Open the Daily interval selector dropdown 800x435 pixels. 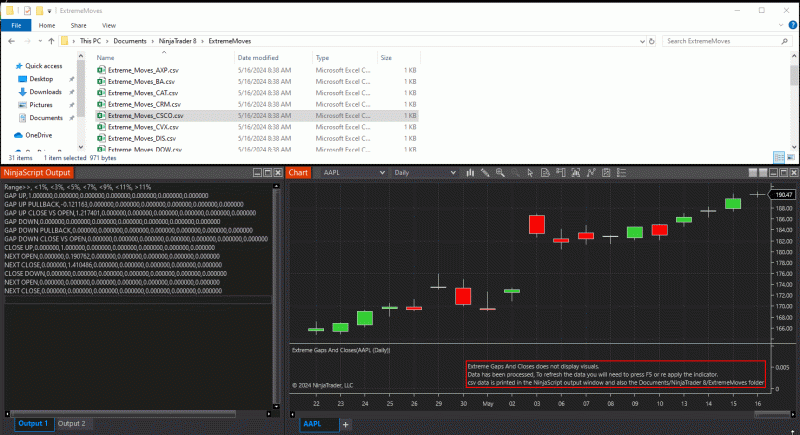(424, 173)
